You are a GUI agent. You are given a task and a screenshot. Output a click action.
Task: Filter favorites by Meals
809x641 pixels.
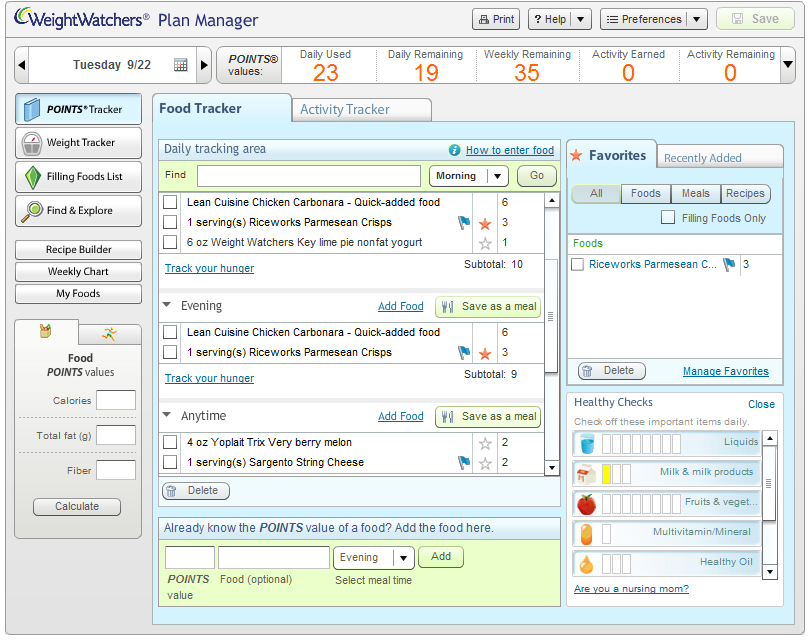click(x=696, y=194)
